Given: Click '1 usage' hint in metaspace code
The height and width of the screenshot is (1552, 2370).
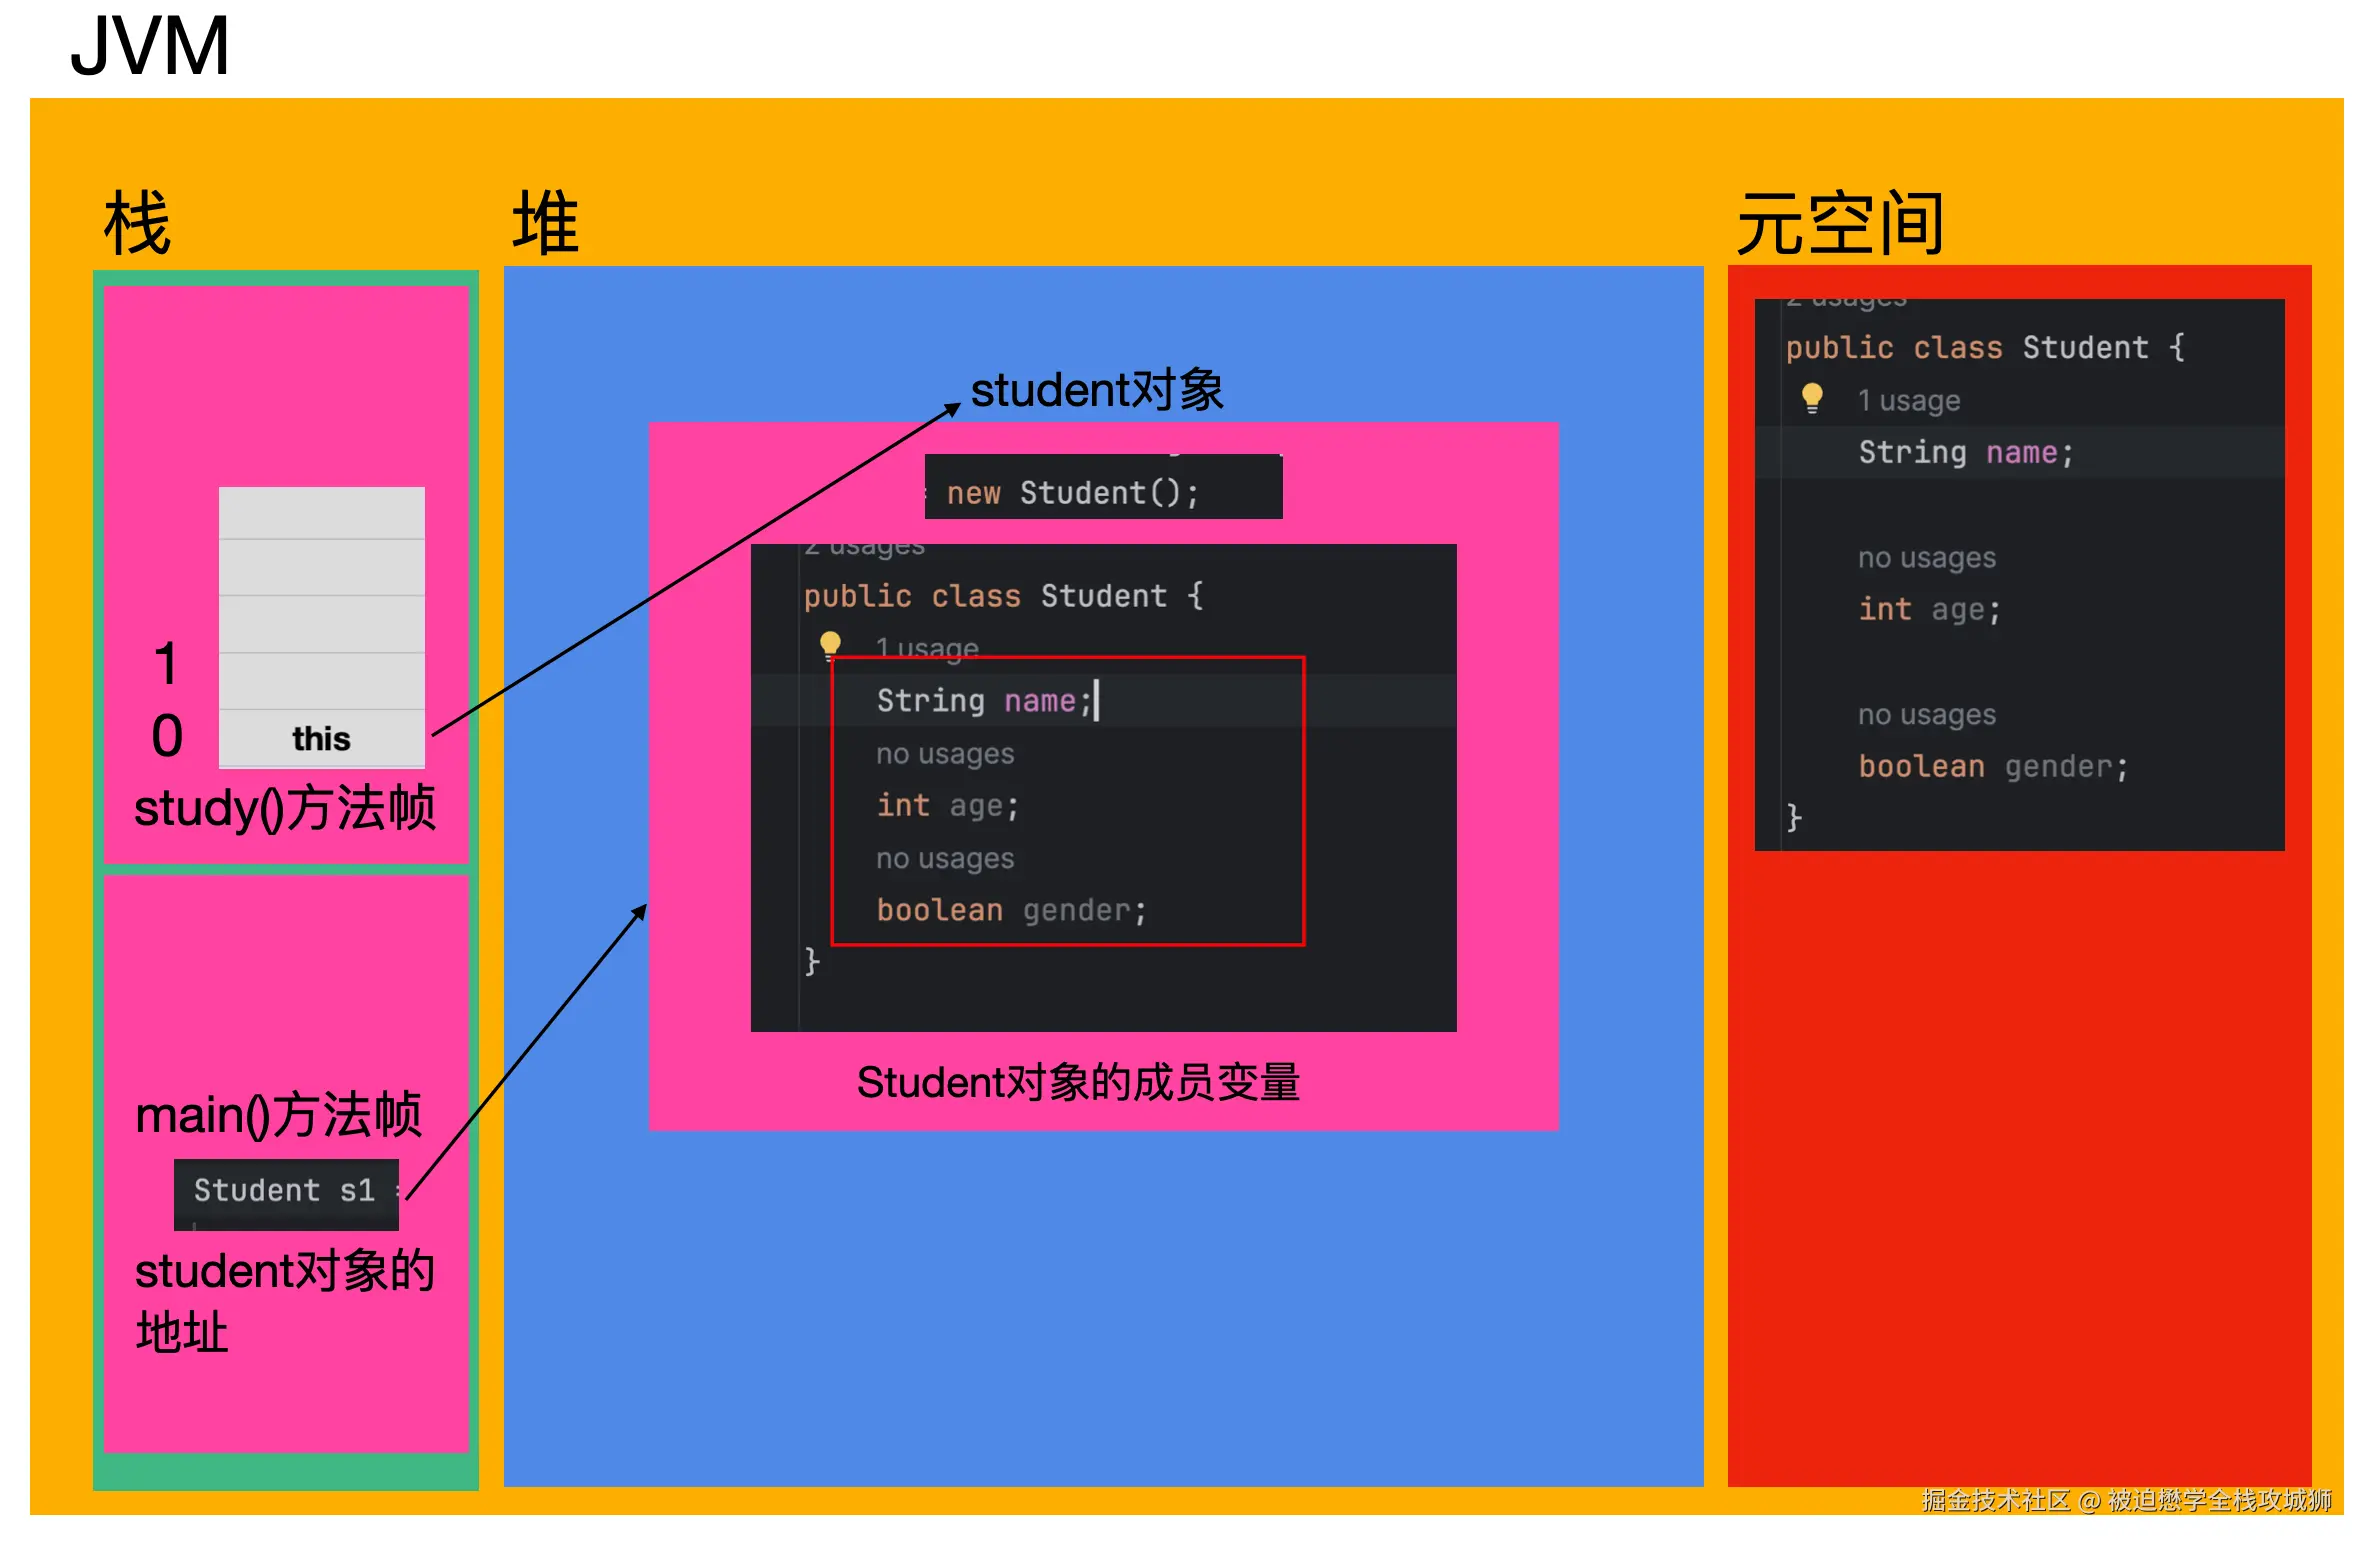Looking at the screenshot, I should (1909, 400).
